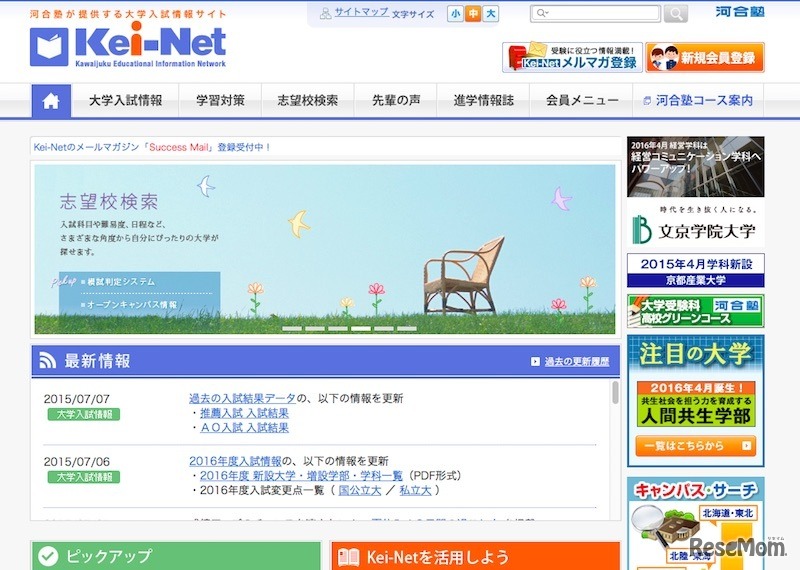The height and width of the screenshot is (570, 800).
Task: Set text size to 小
Action: [x=455, y=14]
